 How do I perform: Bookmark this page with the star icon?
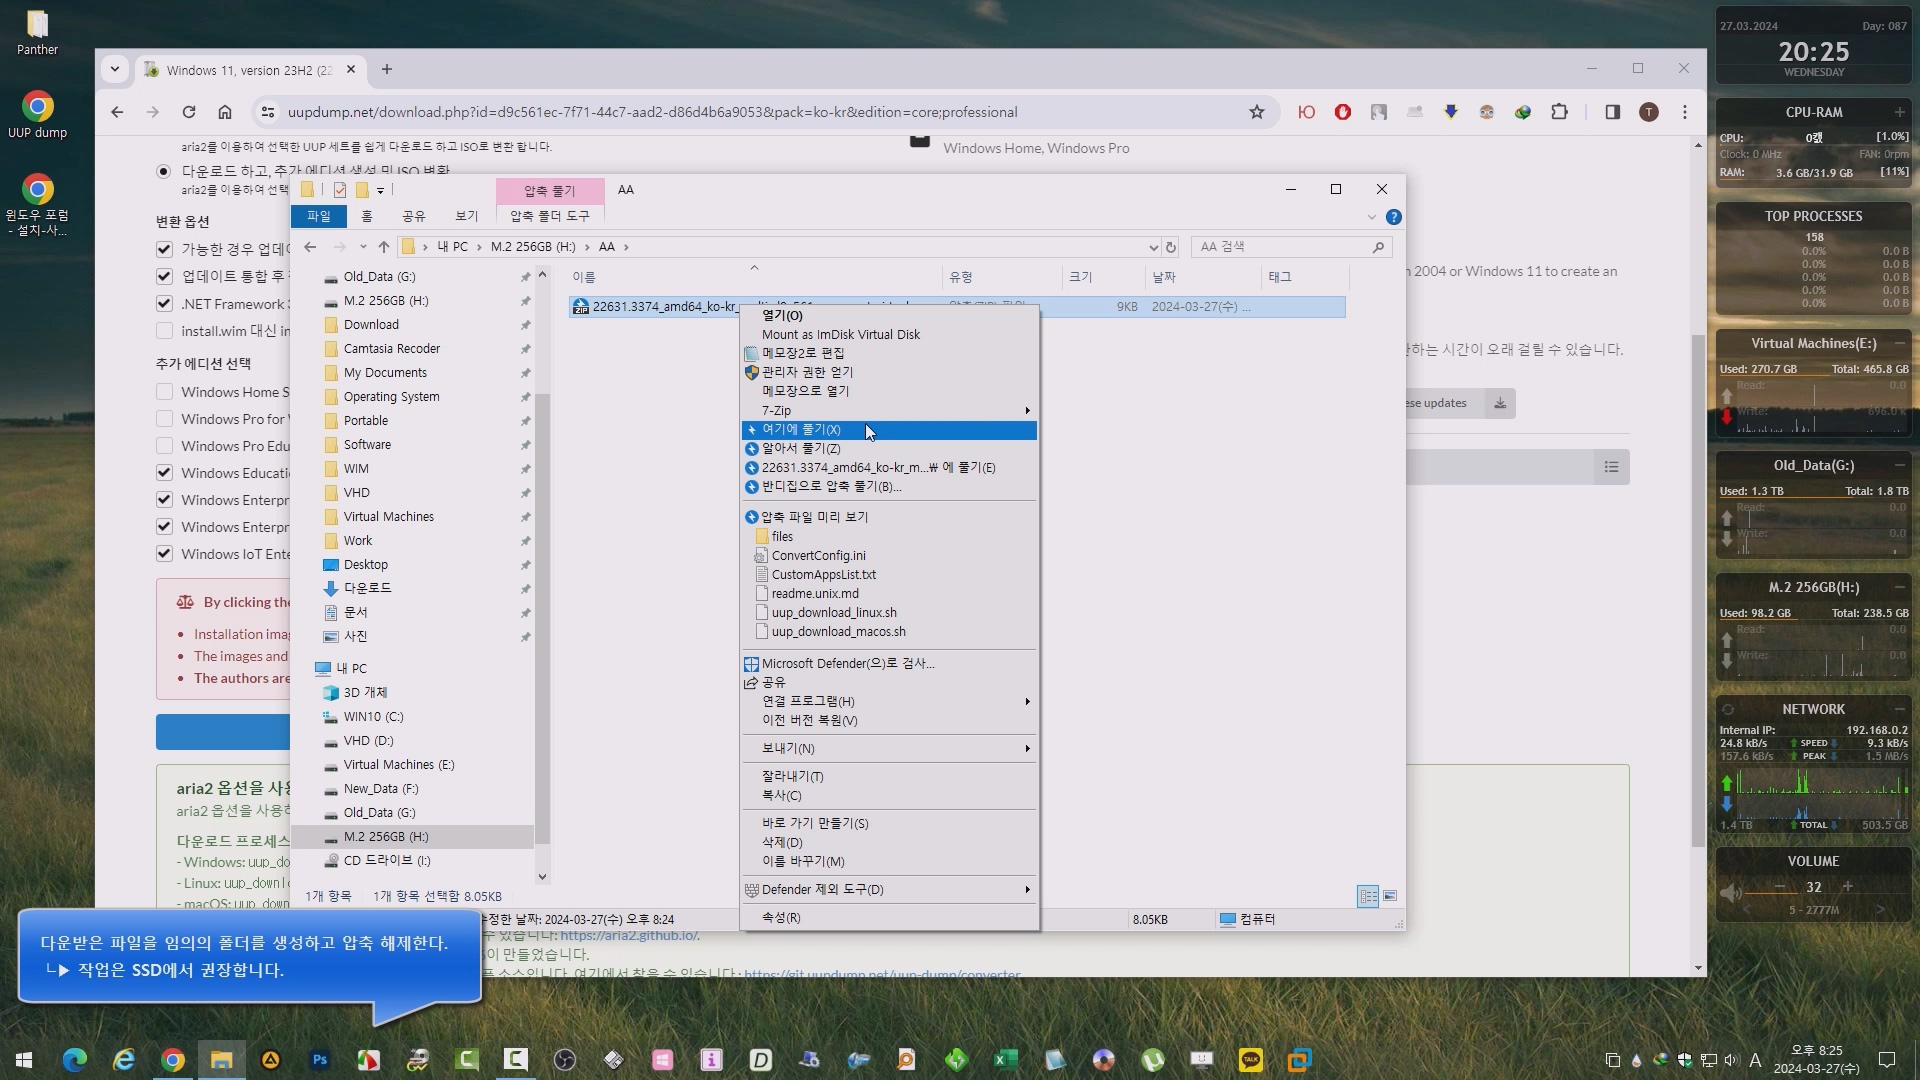[x=1257, y=112]
